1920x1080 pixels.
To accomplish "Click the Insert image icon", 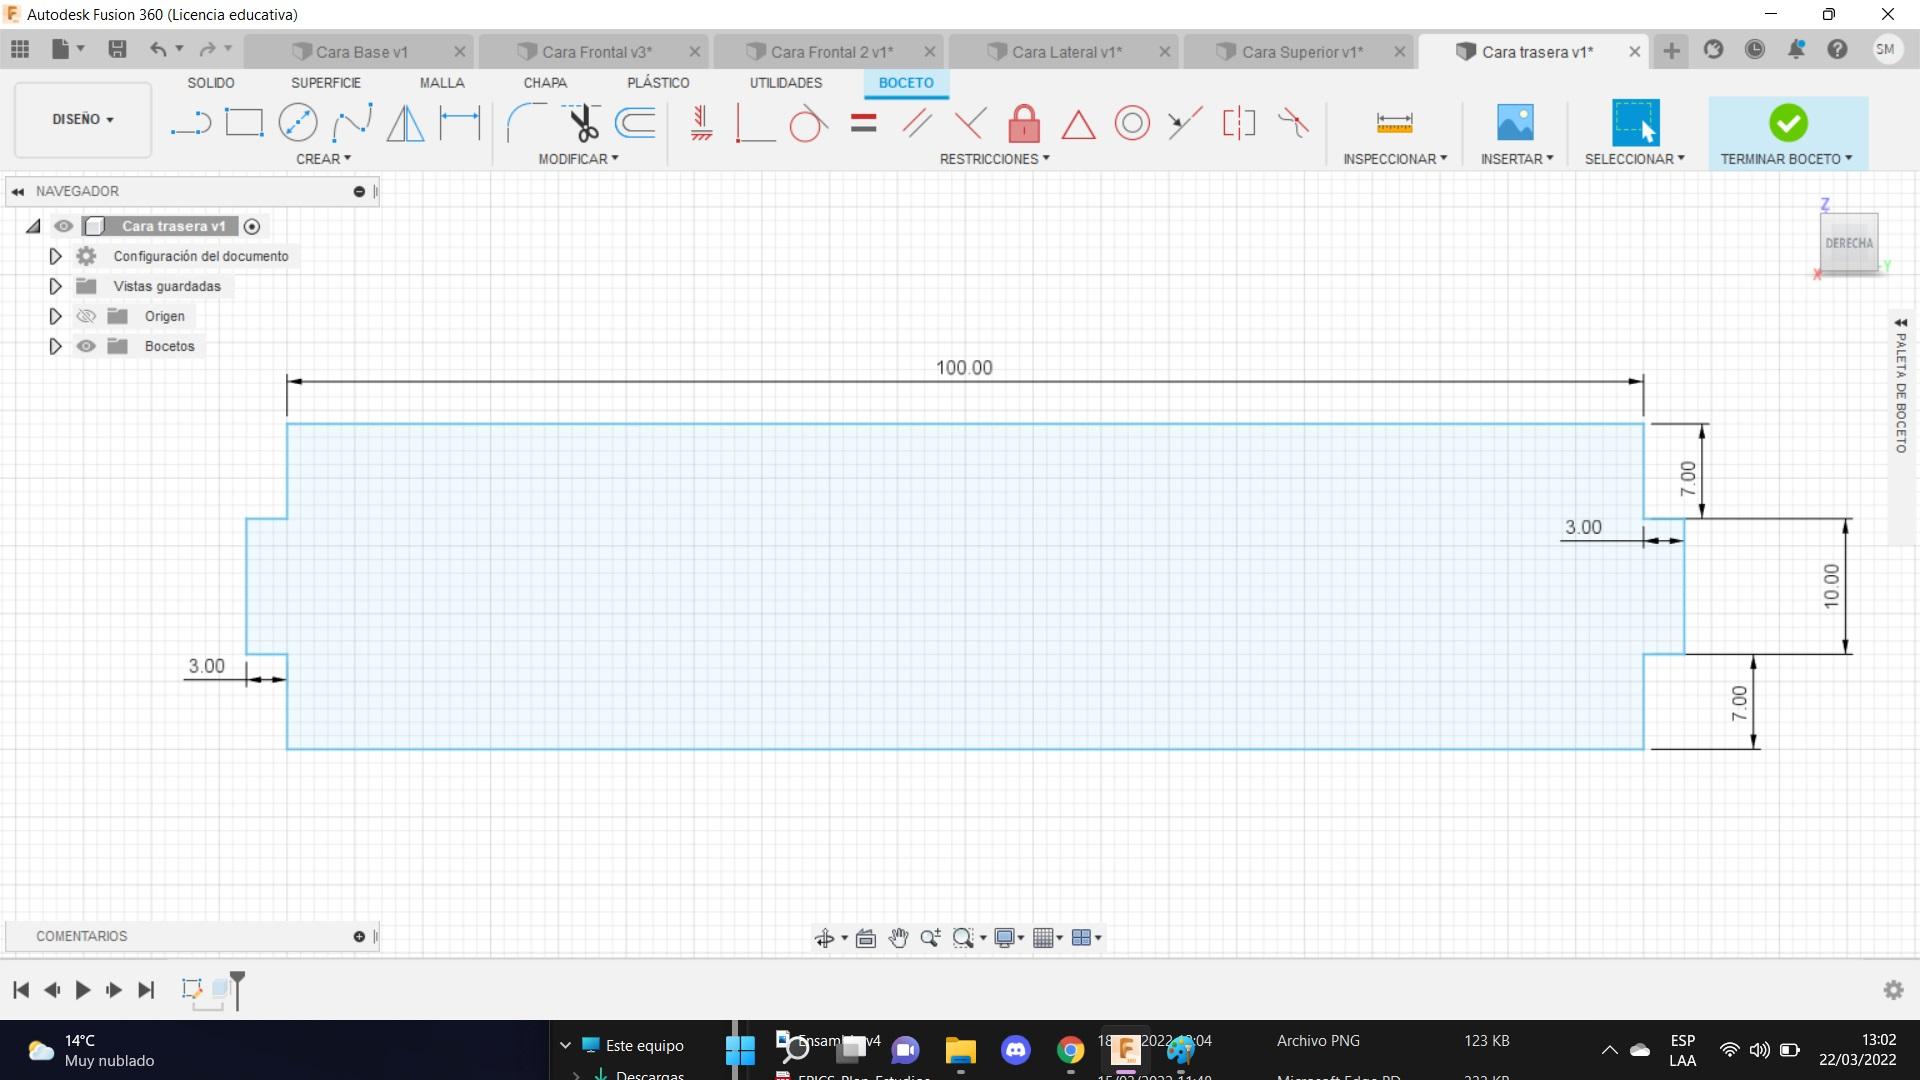I will pyautogui.click(x=1515, y=123).
